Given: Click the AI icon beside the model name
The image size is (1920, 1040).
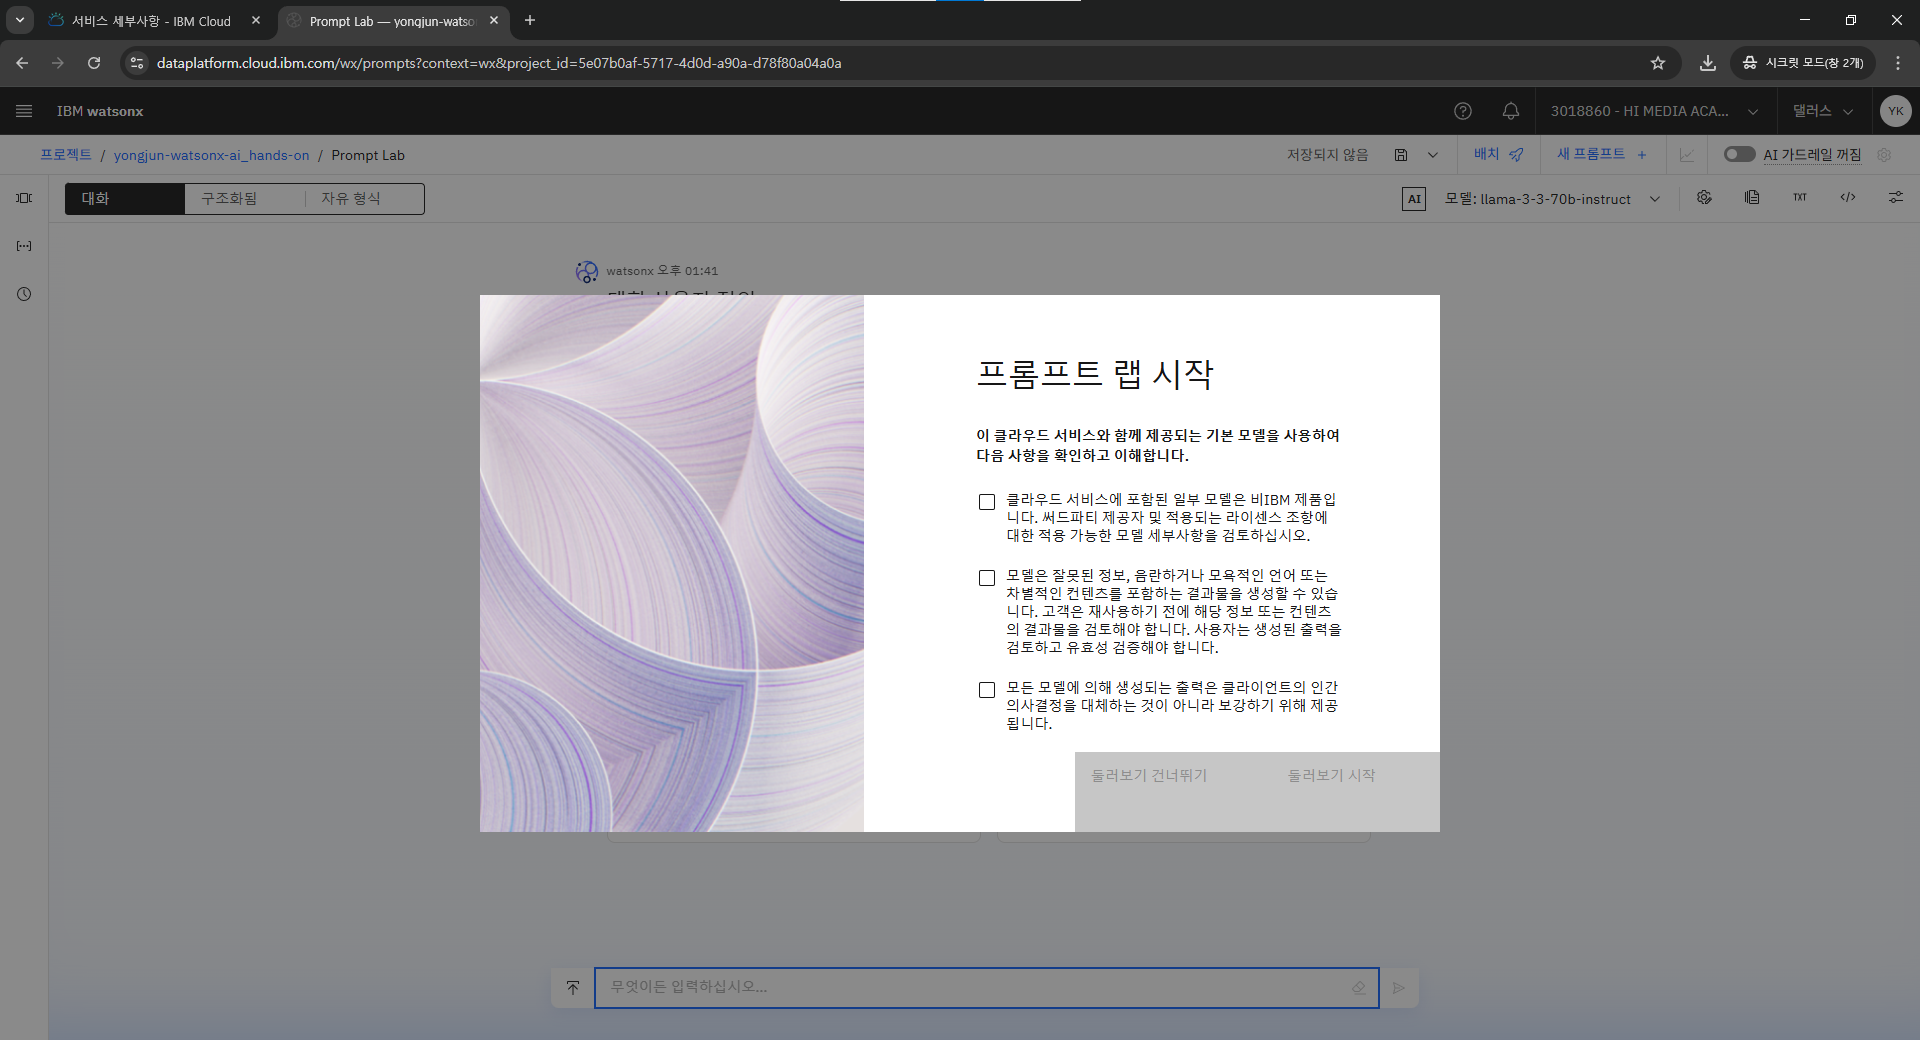Looking at the screenshot, I should [x=1414, y=199].
